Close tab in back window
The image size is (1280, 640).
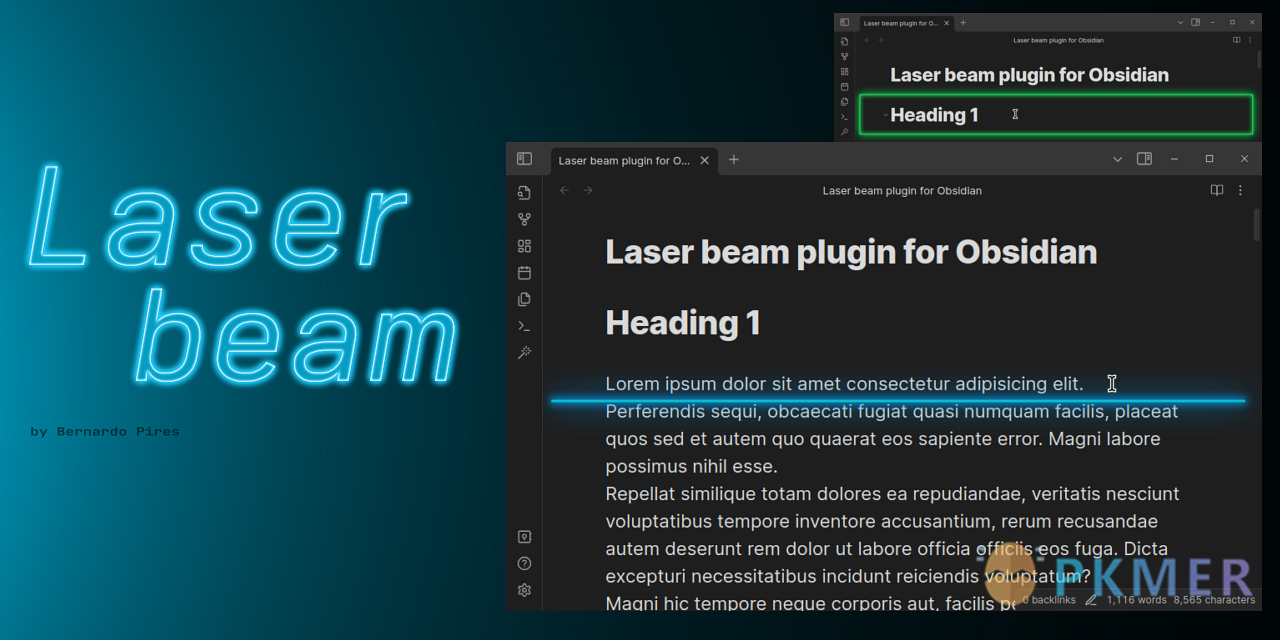tap(947, 23)
